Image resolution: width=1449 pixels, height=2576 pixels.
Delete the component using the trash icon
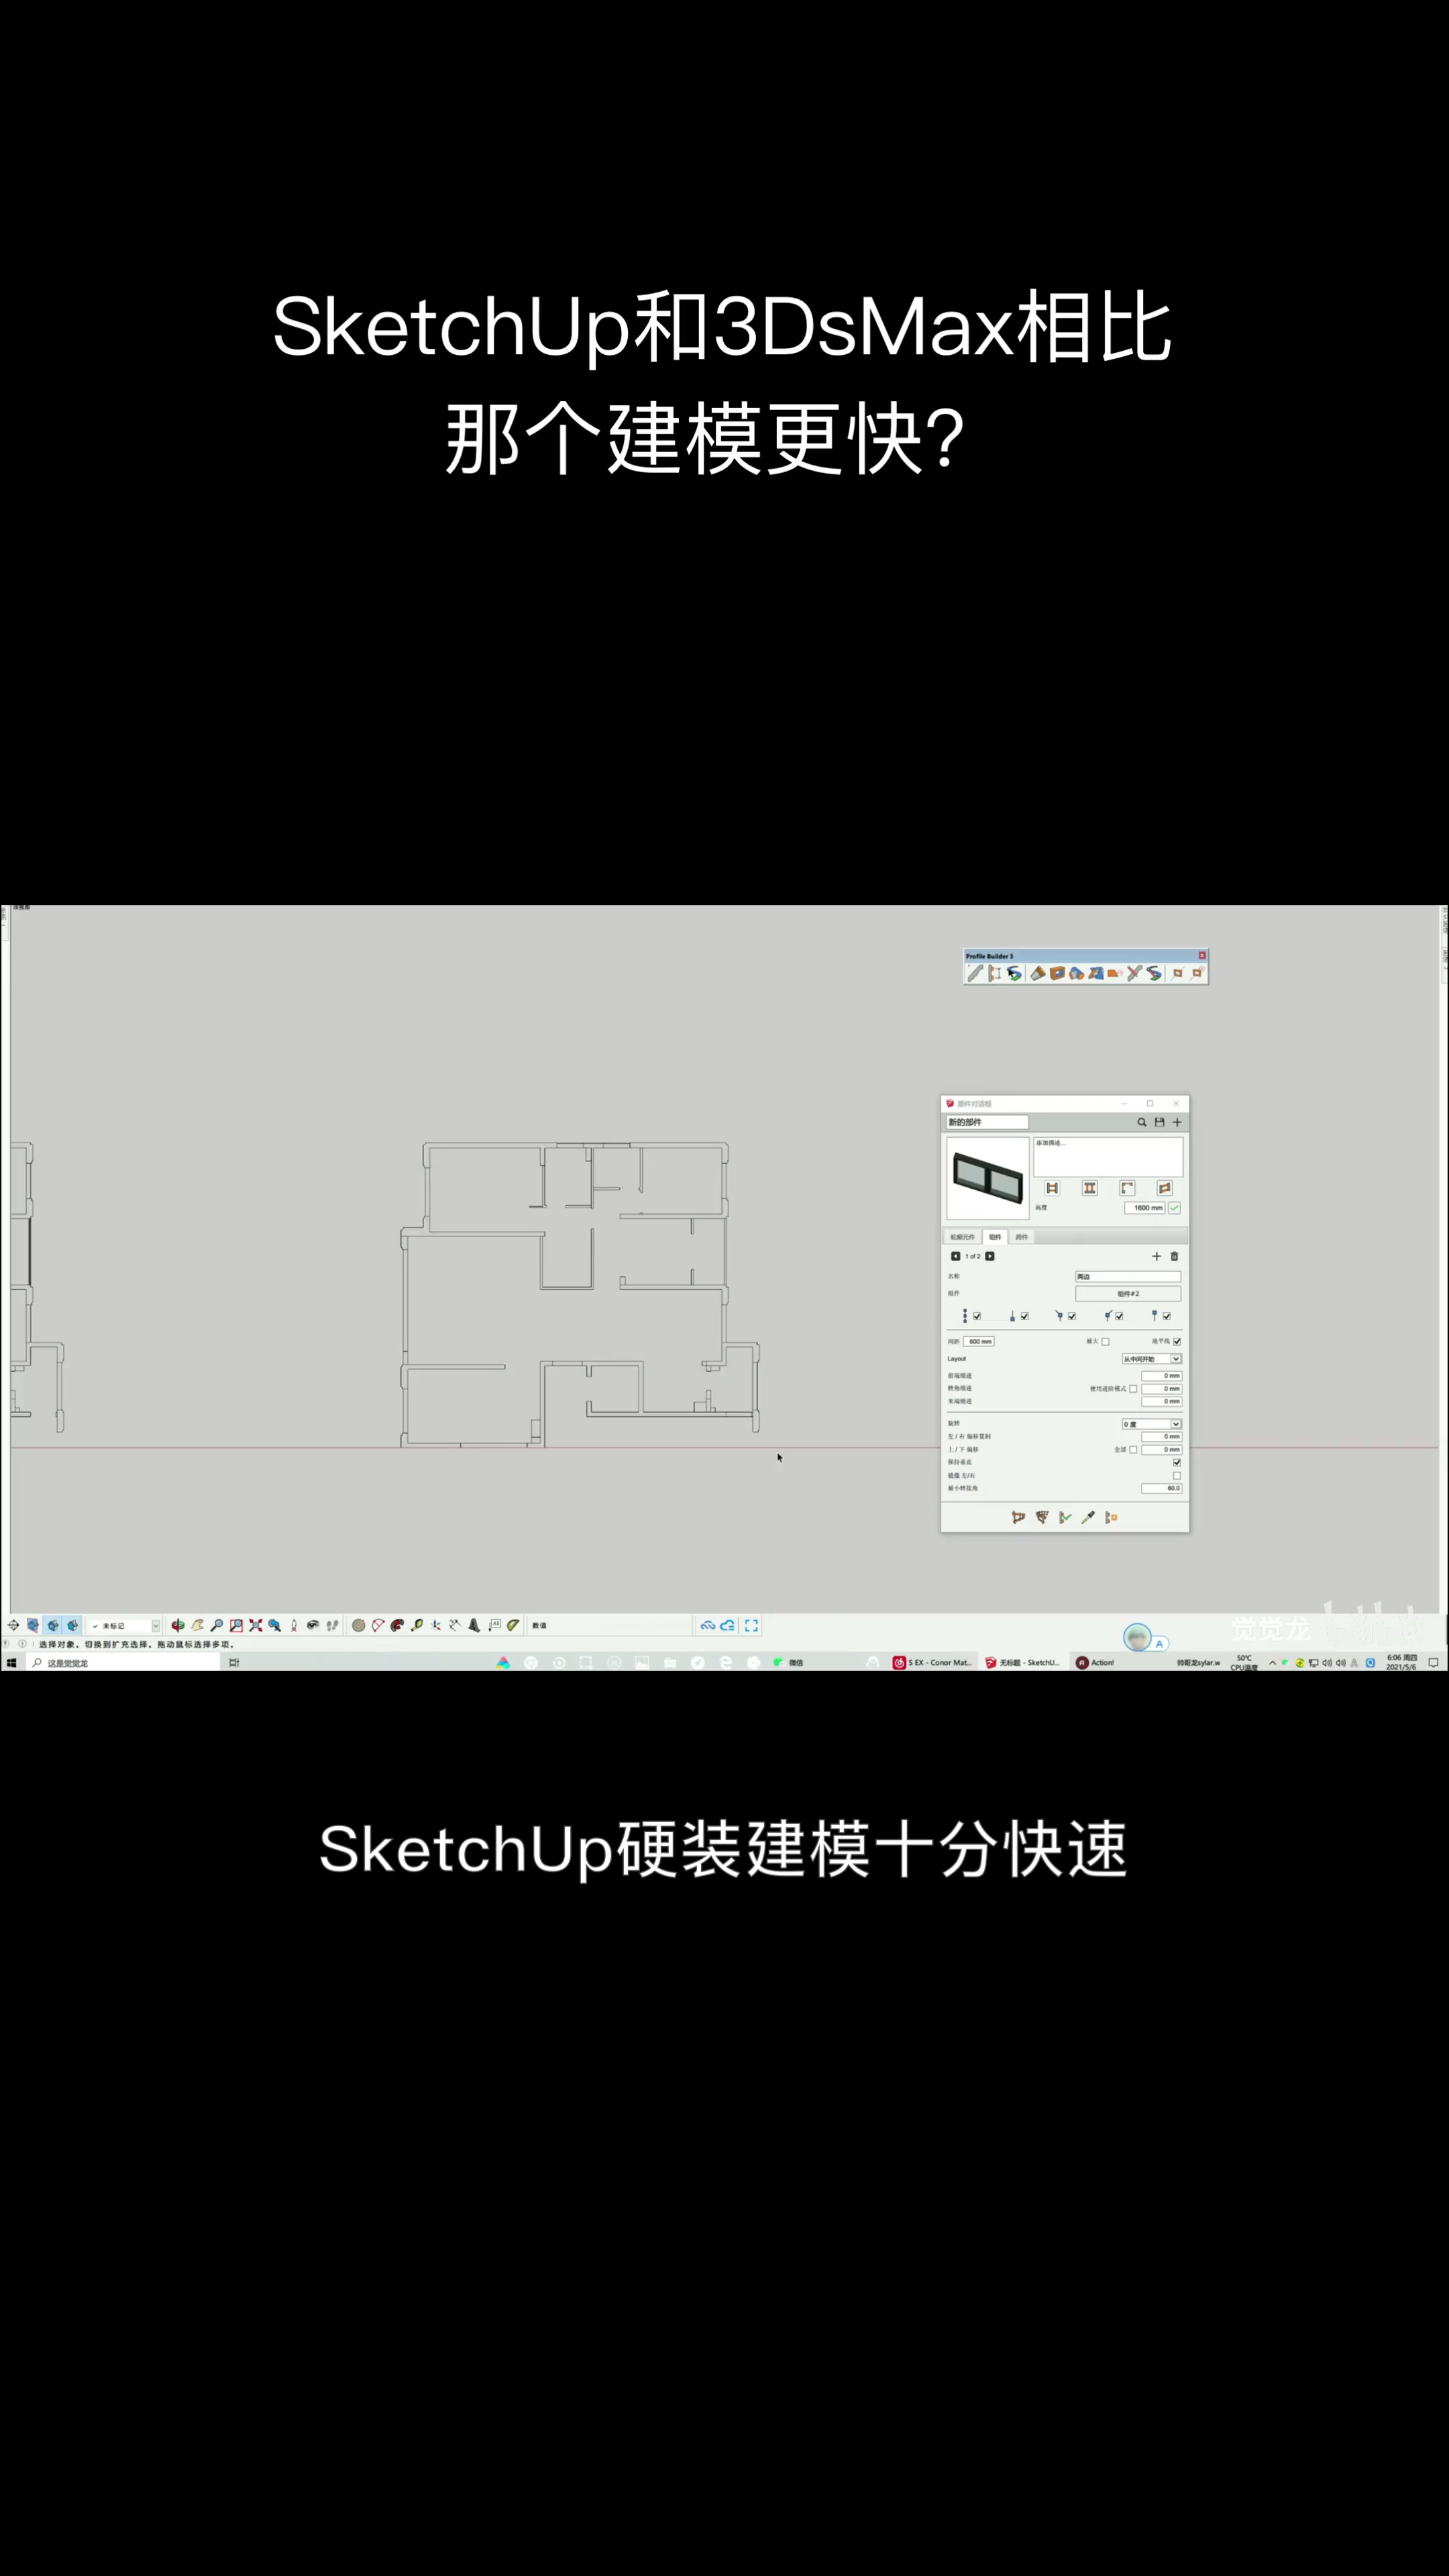point(1175,1256)
